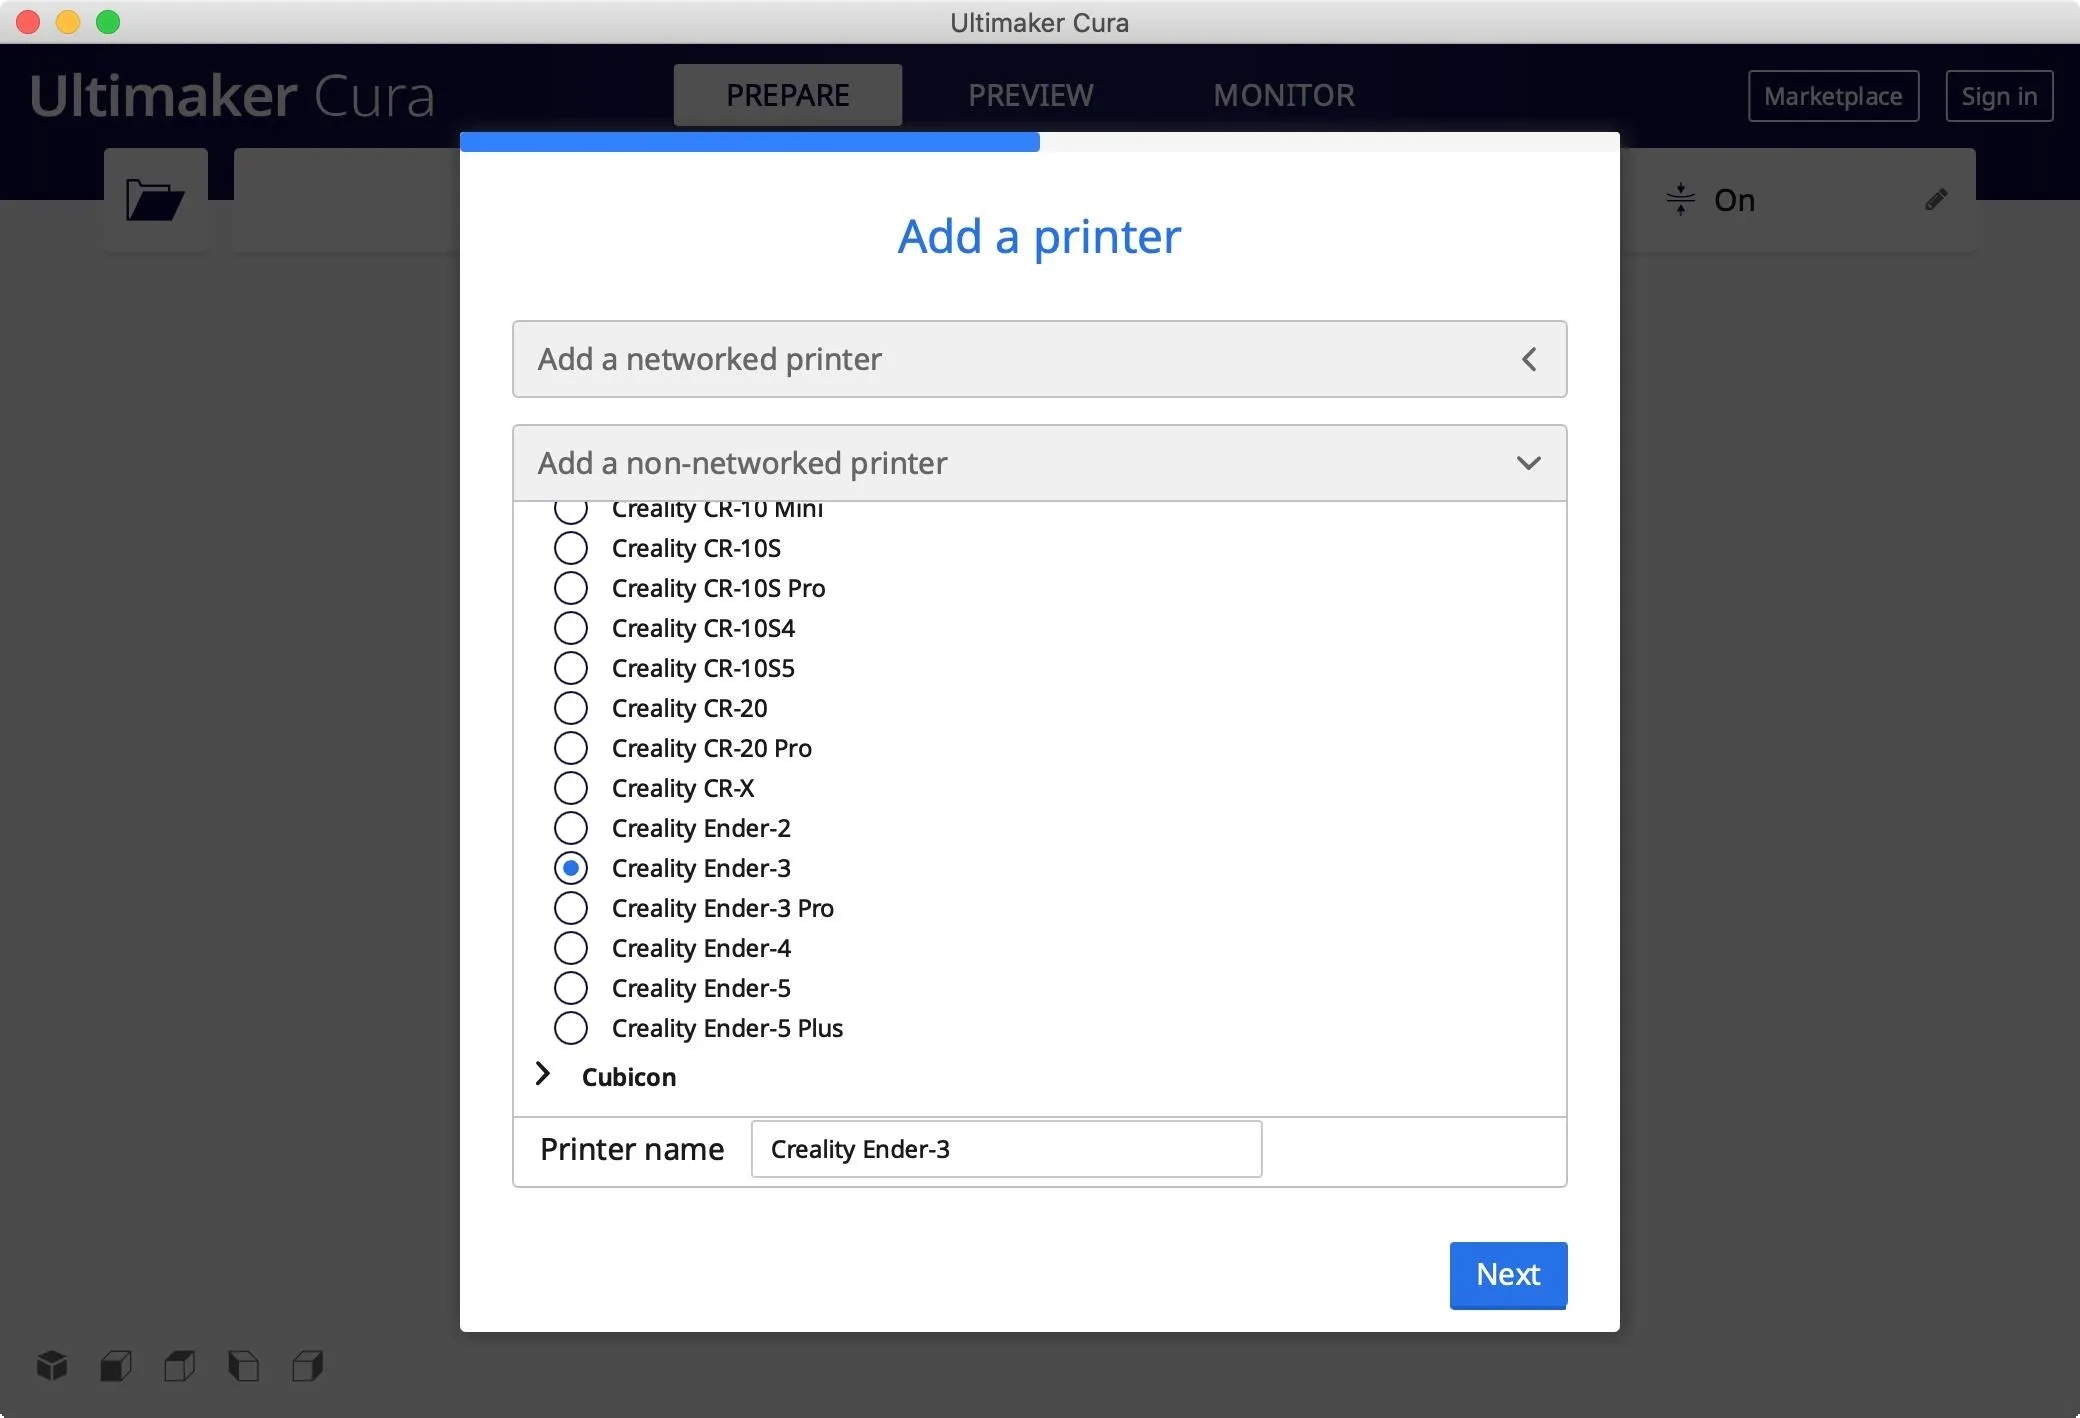This screenshot has width=2080, height=1418.
Task: Switch to left side view cube icon
Action: point(244,1365)
